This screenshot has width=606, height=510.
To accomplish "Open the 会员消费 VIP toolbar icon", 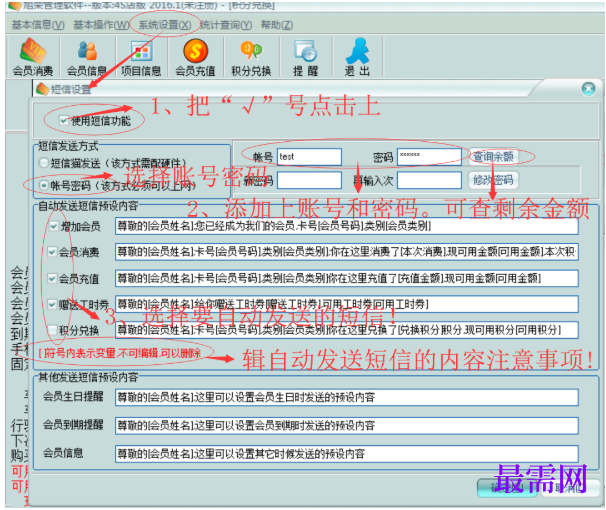I will (33, 57).
